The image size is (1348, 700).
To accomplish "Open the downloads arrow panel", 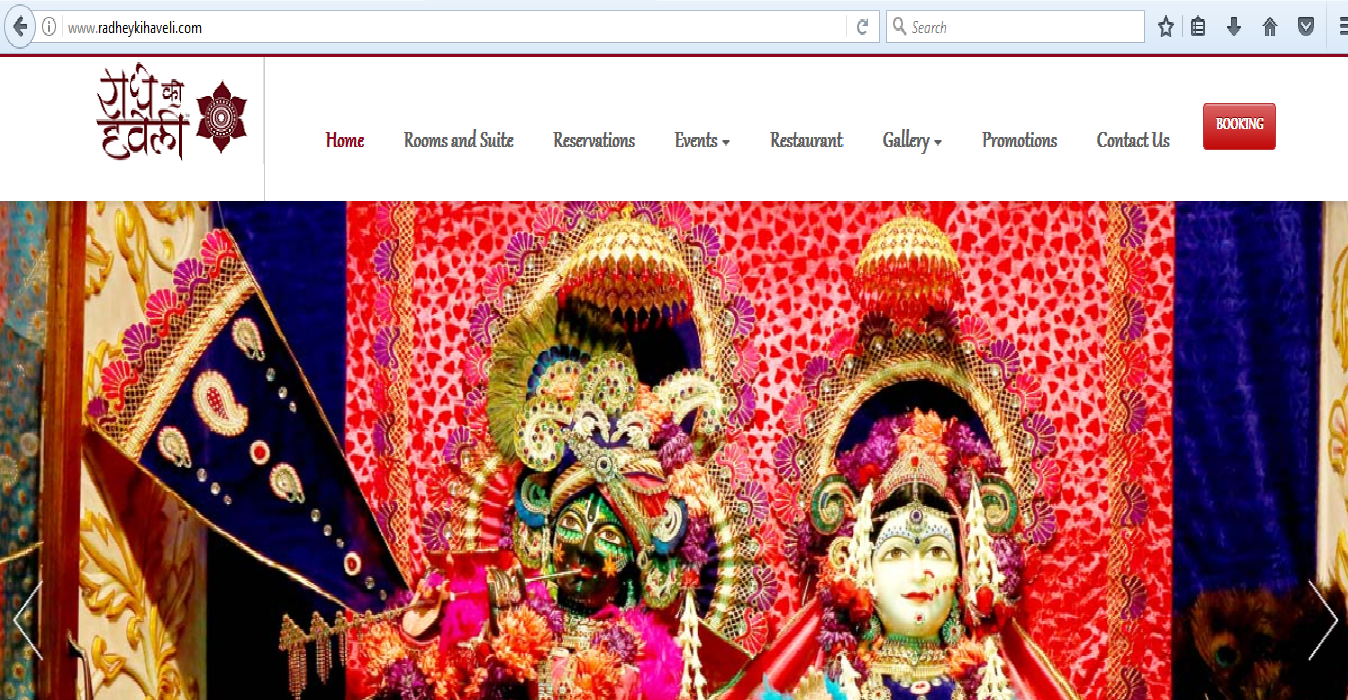I will click(1234, 27).
